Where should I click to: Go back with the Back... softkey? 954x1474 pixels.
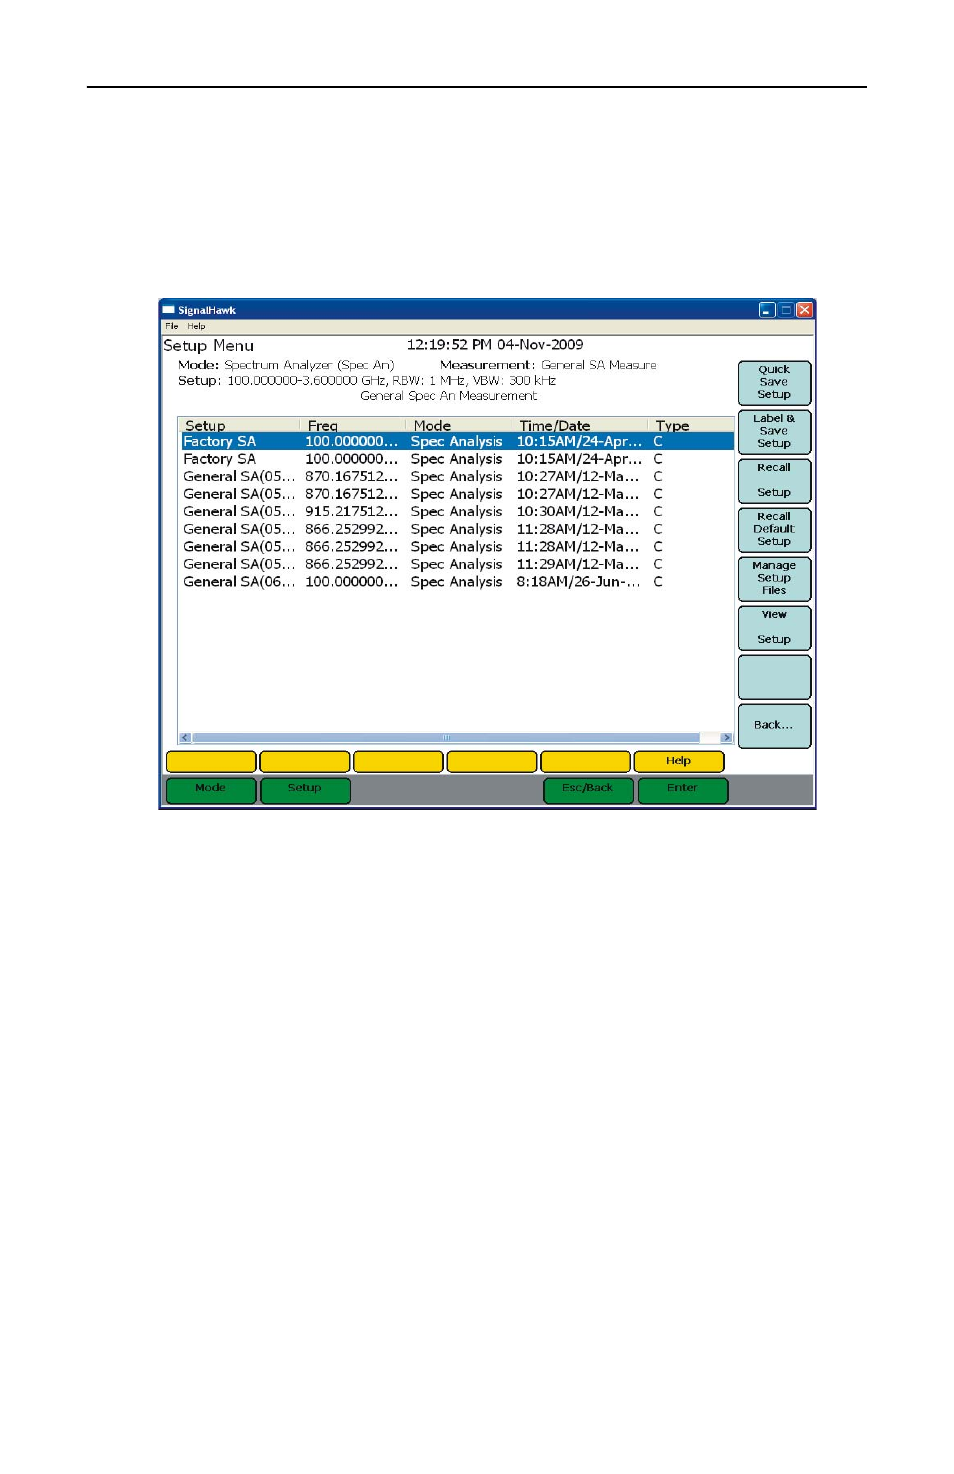774,725
